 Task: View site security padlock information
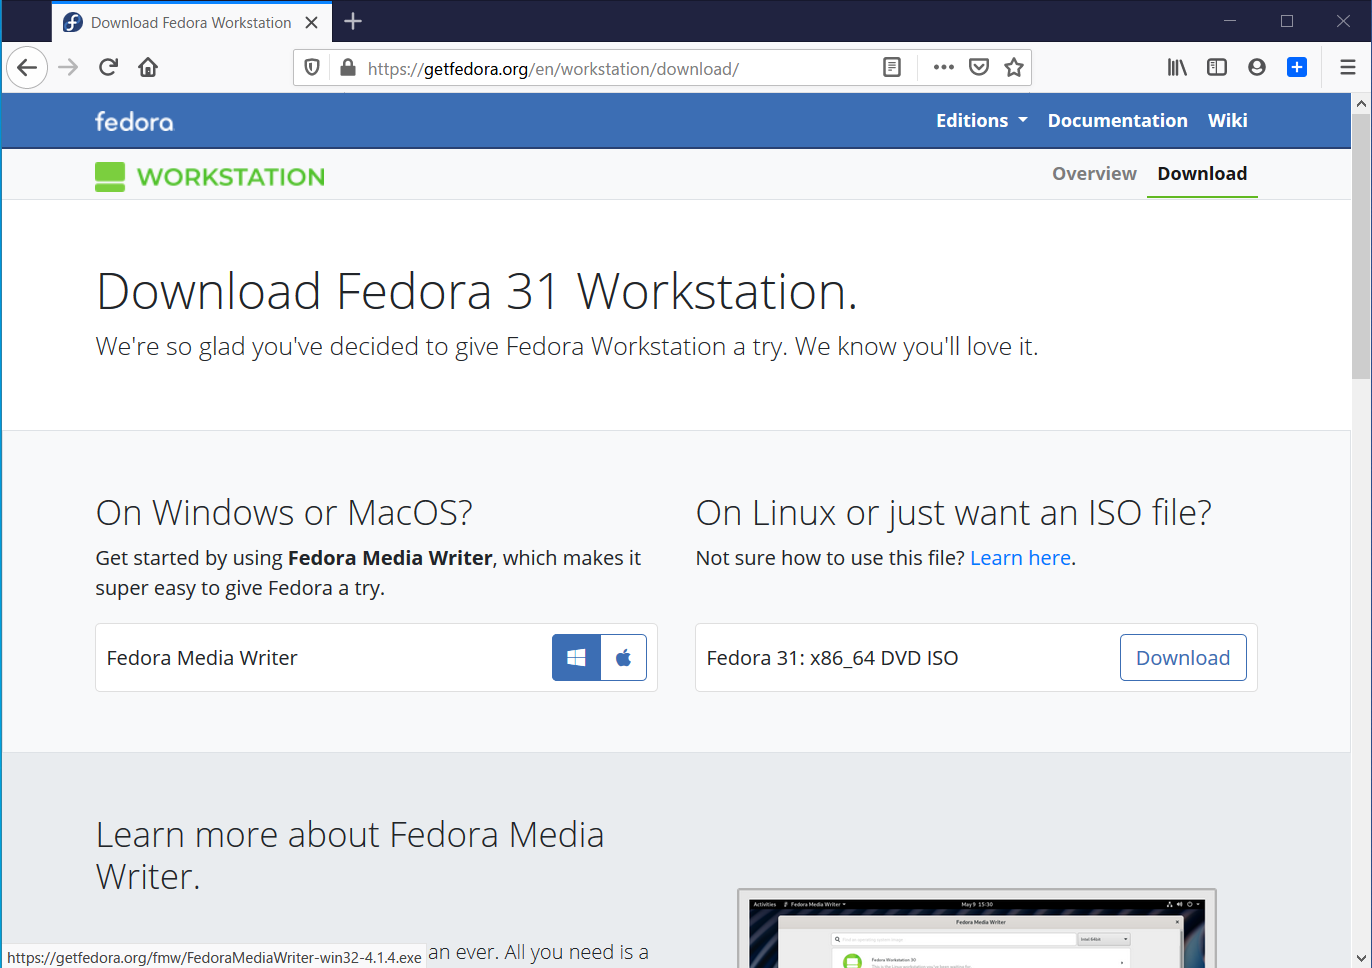[x=348, y=68]
